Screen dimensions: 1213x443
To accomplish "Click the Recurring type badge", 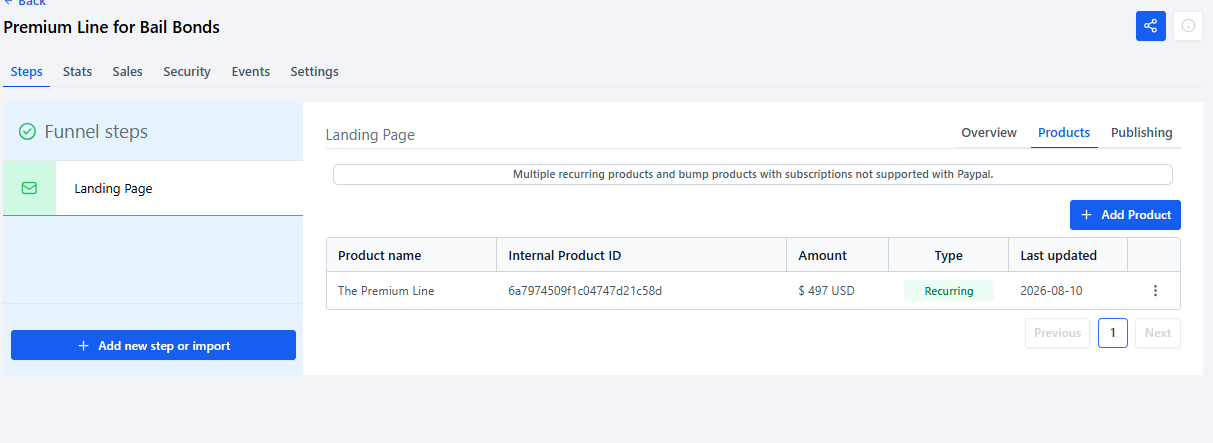I will 948,291.
